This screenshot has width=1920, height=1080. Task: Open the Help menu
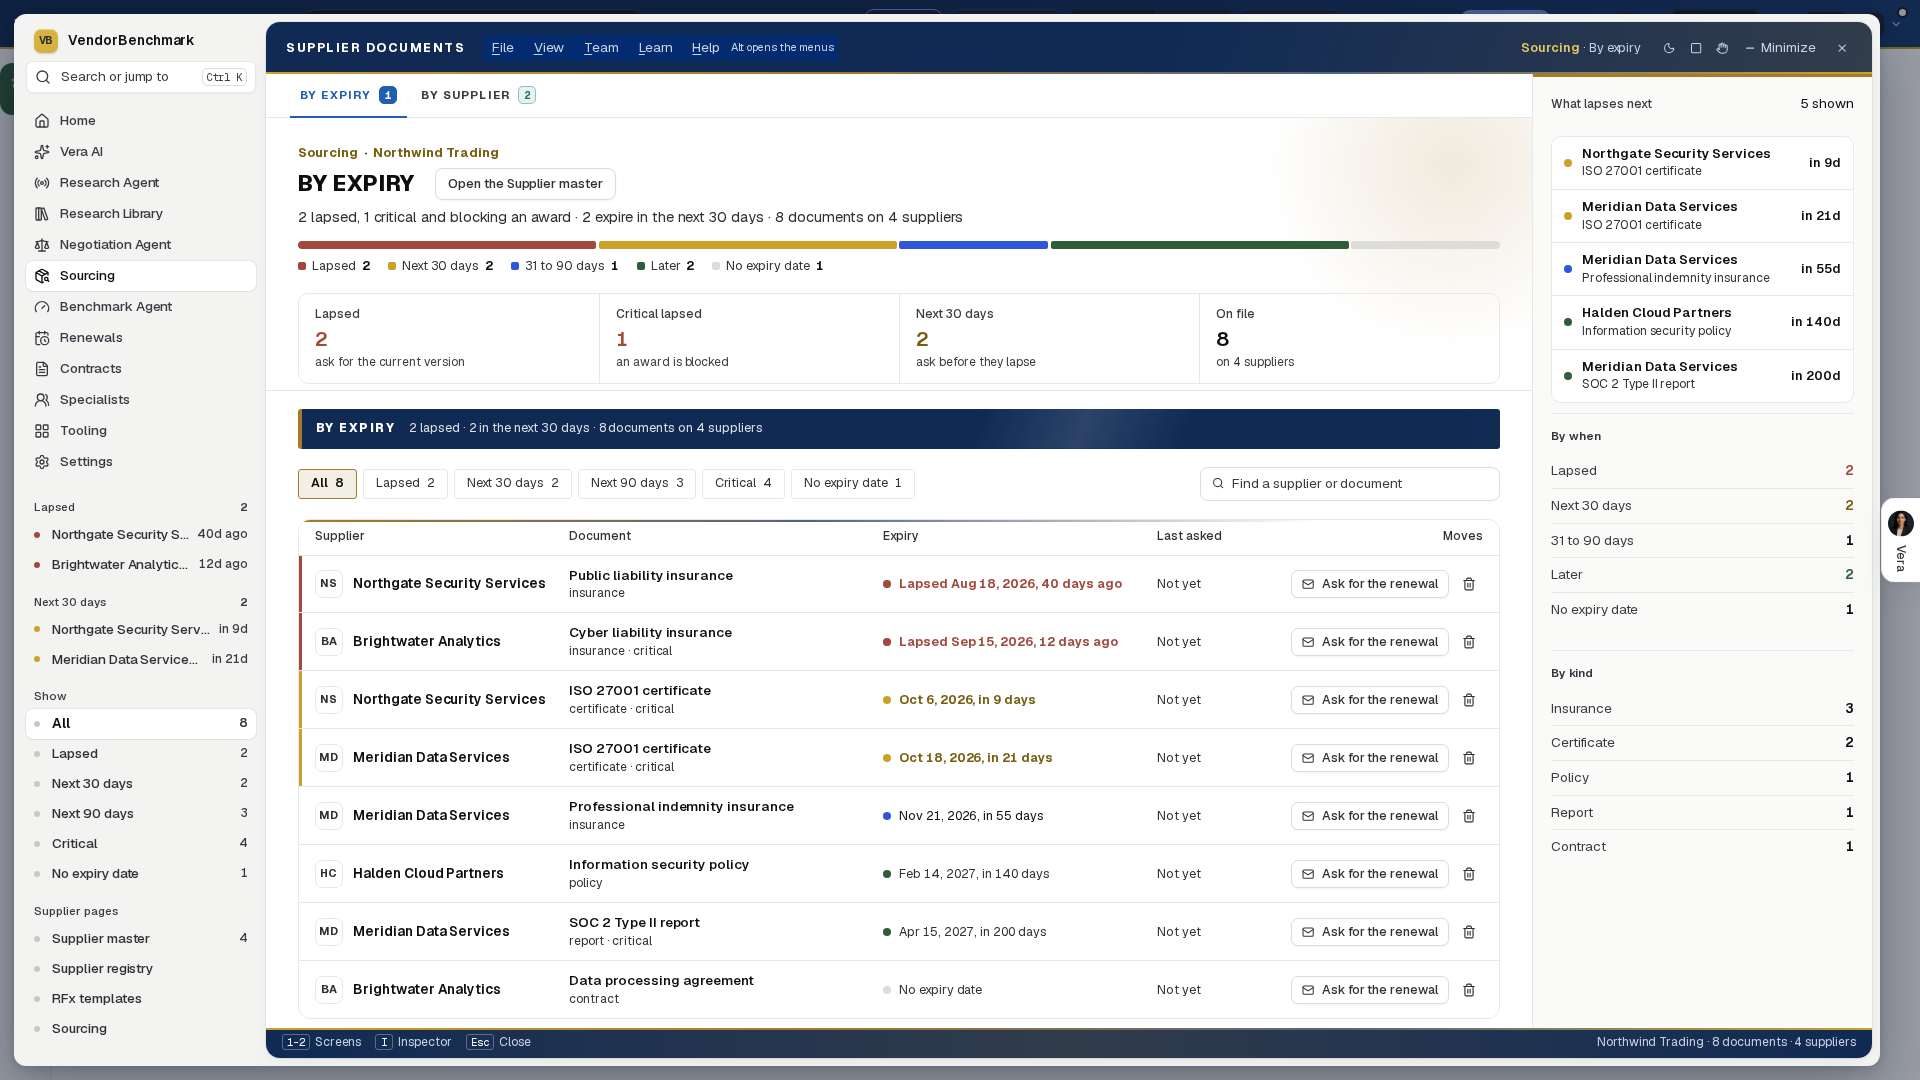pyautogui.click(x=705, y=48)
